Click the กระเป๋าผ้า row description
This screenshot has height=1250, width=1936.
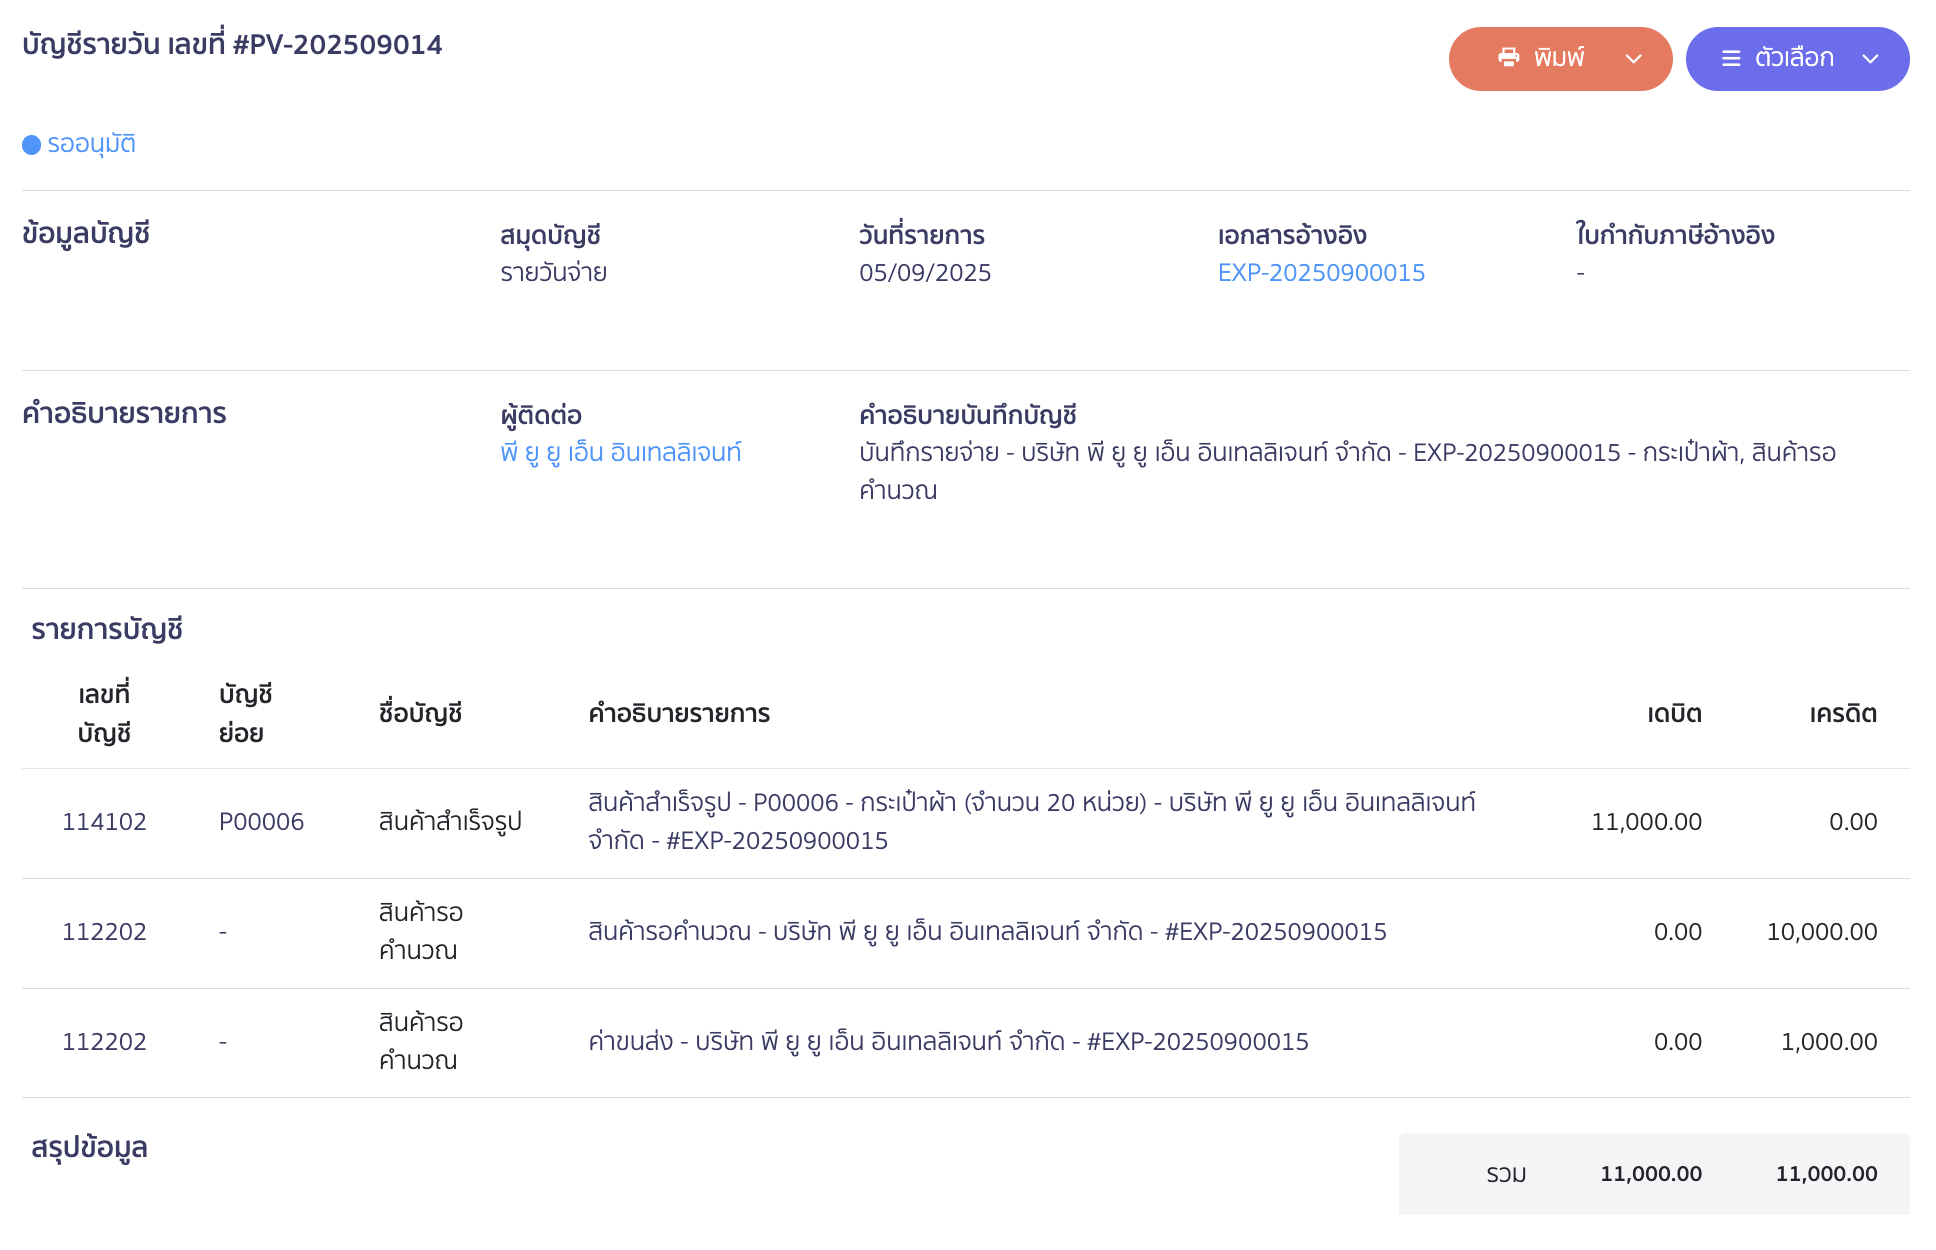[x=1032, y=822]
